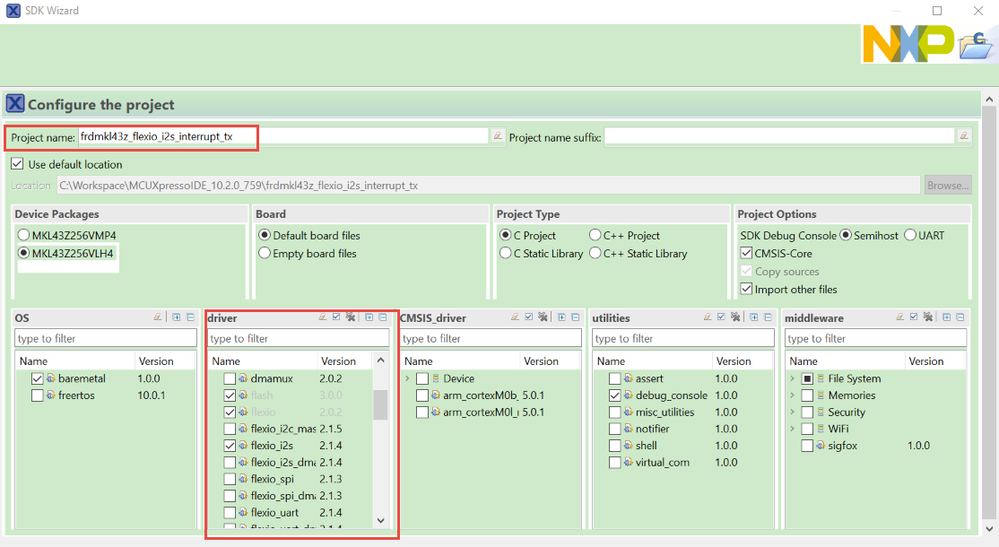999x547 pixels.
Task: Click the middleware panel filter box
Action: (875, 338)
